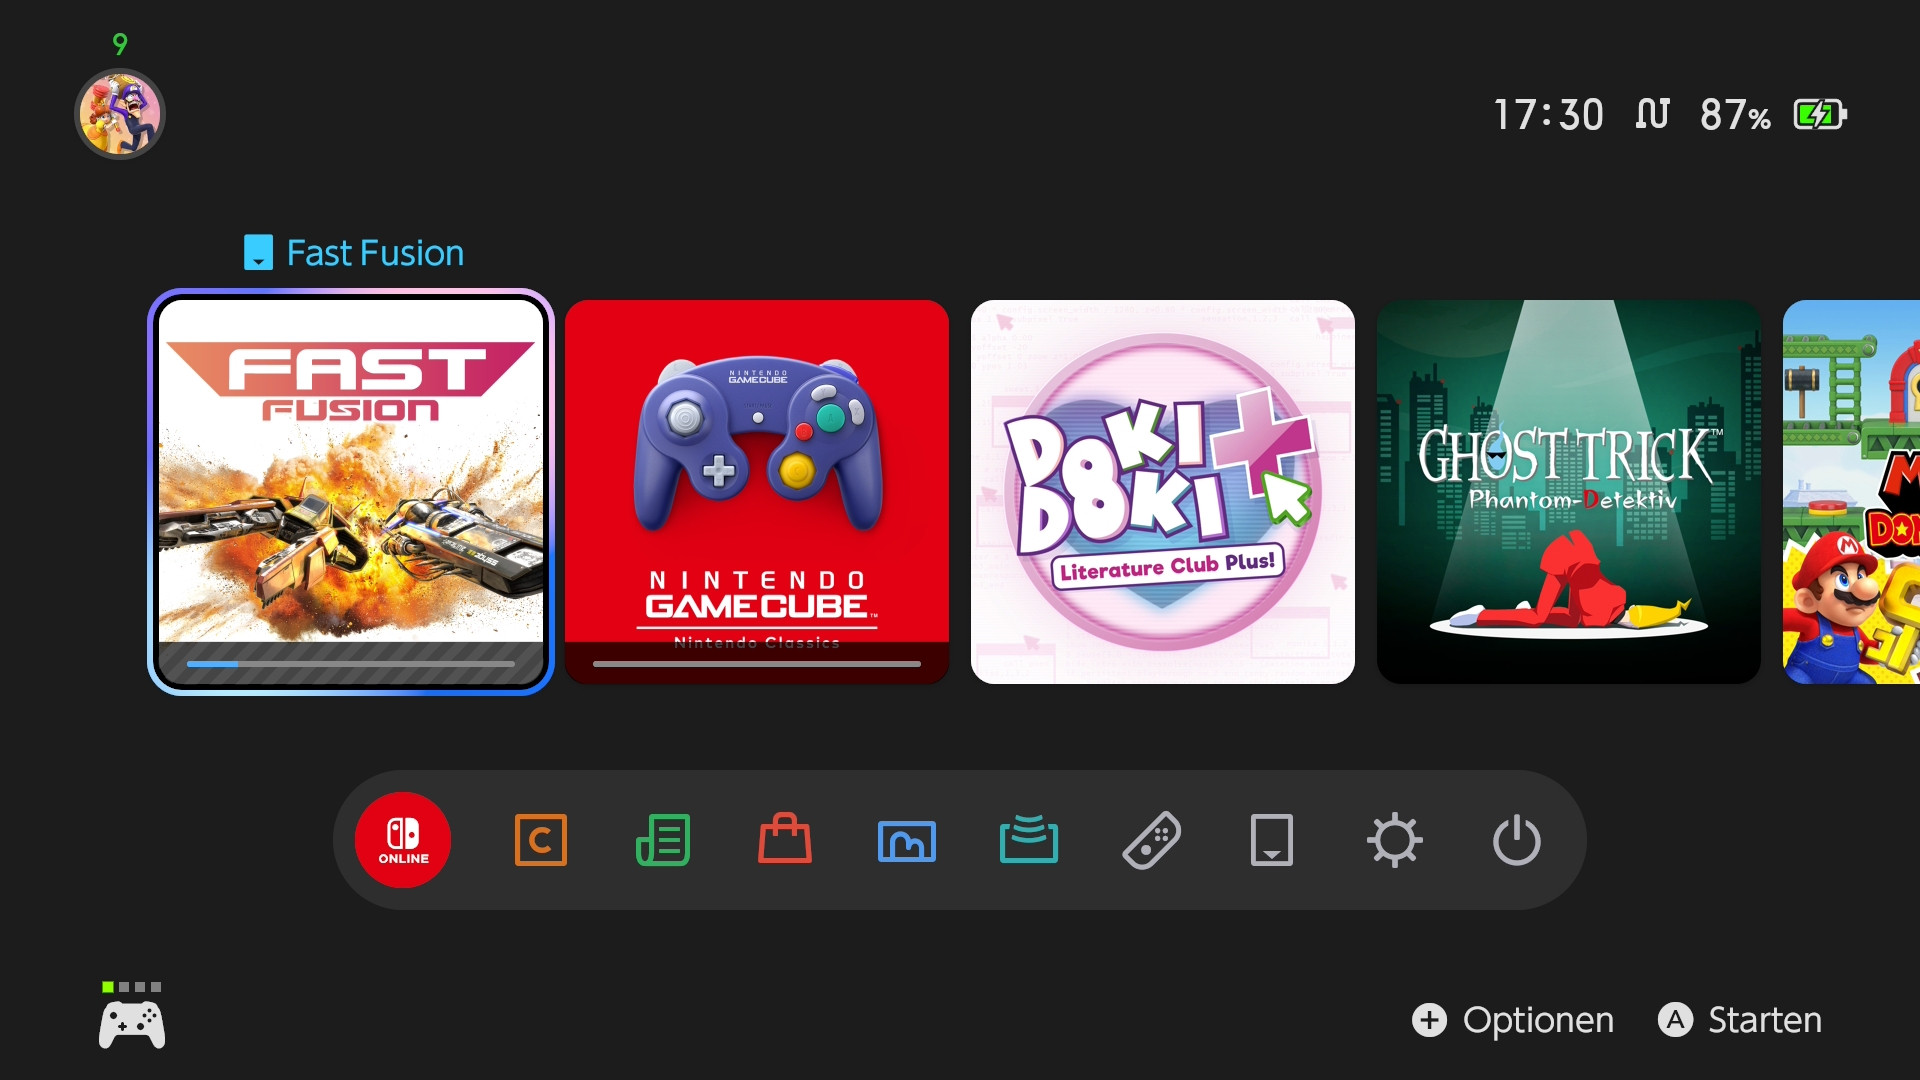The width and height of the screenshot is (1920, 1080).
Task: Select the Mario vs. Donkey Kong tile
Action: (1851, 492)
